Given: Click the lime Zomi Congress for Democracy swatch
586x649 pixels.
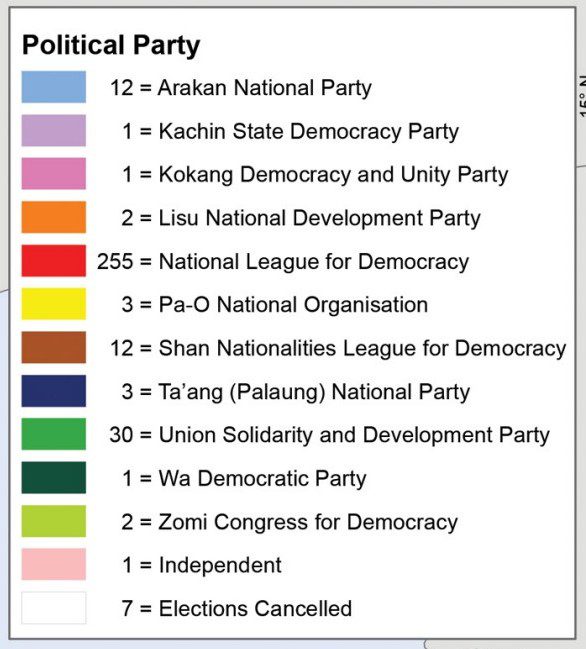Looking at the screenshot, I should (x=54, y=521).
